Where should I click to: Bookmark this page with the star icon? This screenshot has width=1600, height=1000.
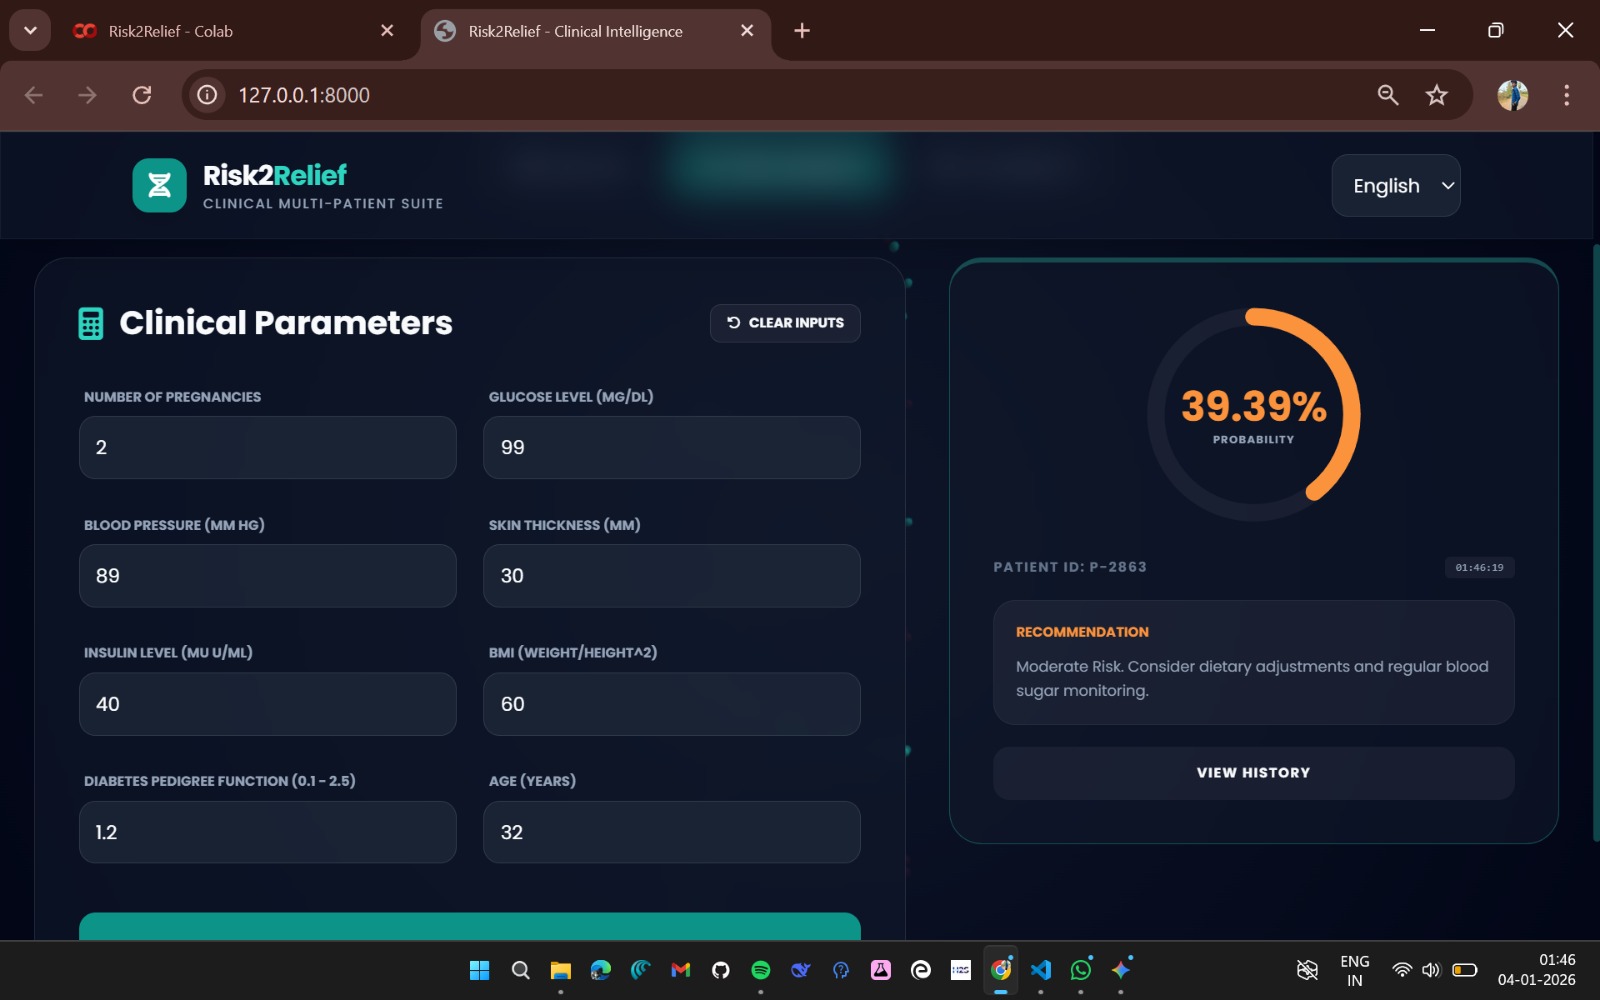coord(1437,95)
